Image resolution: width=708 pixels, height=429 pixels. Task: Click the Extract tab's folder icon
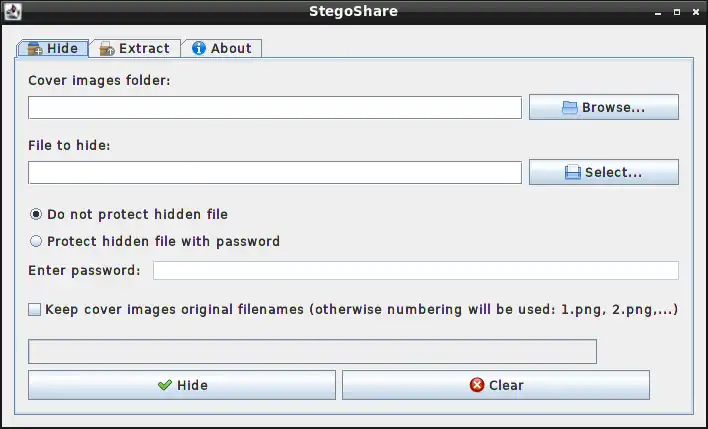click(x=106, y=48)
